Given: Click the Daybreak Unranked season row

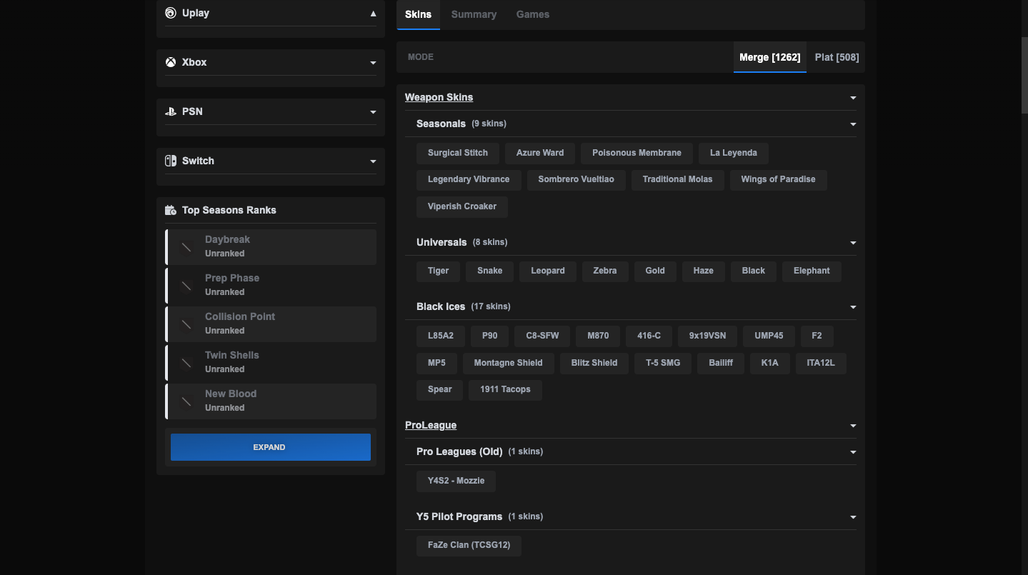Looking at the screenshot, I should pyautogui.click(x=271, y=247).
